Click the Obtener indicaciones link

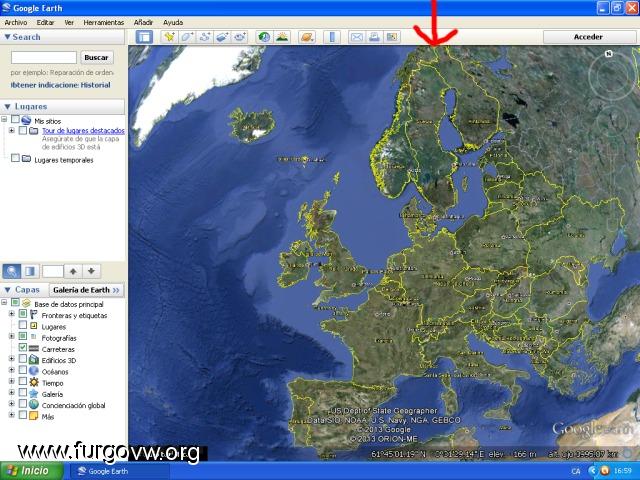point(45,85)
